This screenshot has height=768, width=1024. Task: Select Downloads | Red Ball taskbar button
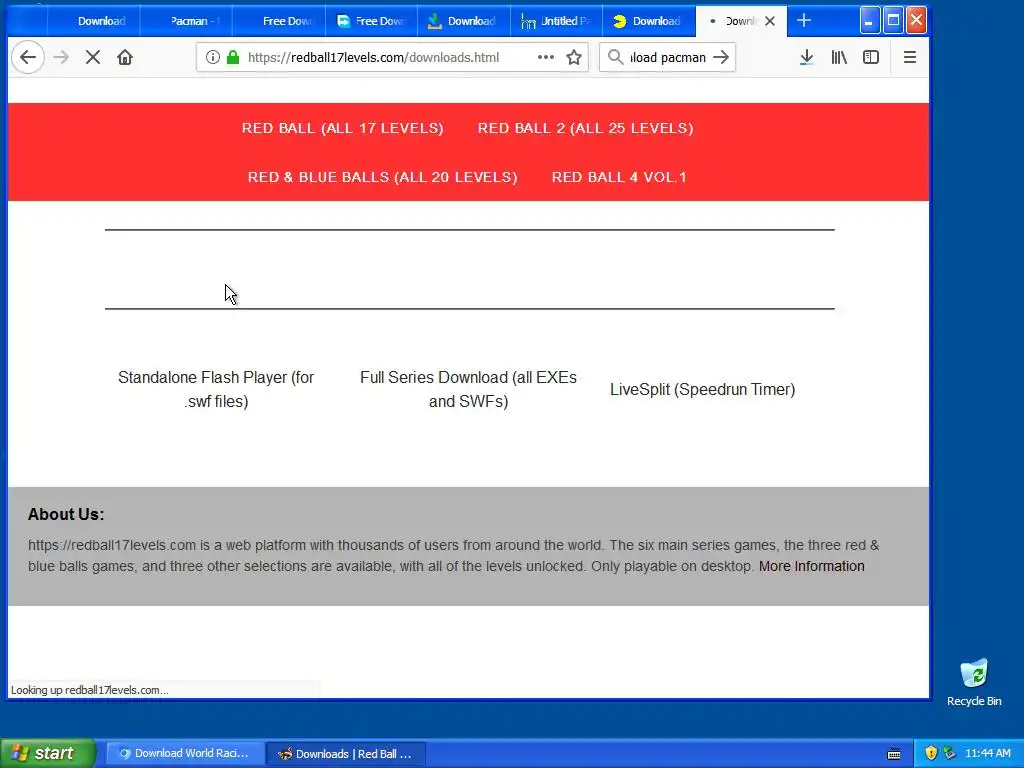point(347,754)
